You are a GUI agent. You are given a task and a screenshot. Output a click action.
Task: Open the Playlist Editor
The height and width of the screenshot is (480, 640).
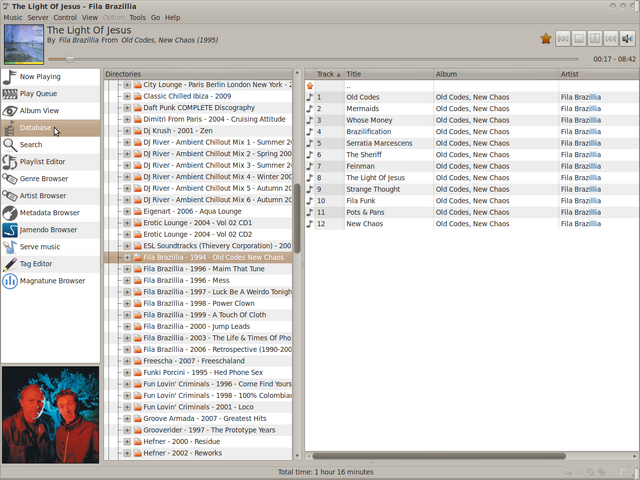coord(50,162)
